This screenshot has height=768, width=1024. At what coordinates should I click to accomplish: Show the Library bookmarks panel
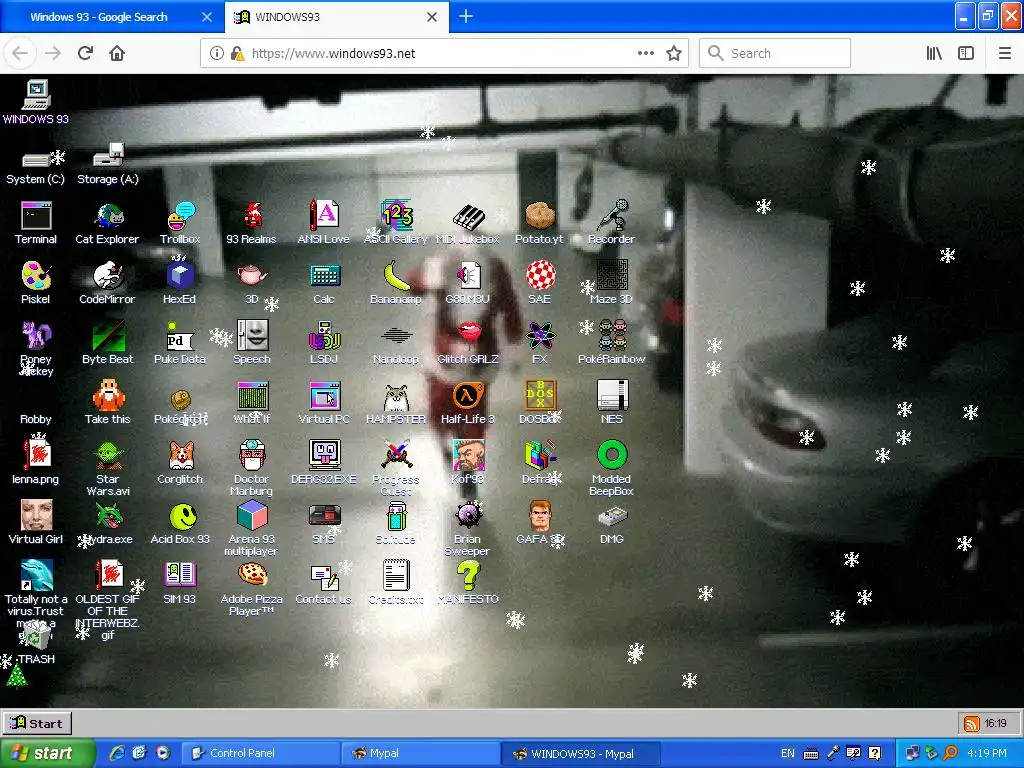935,53
